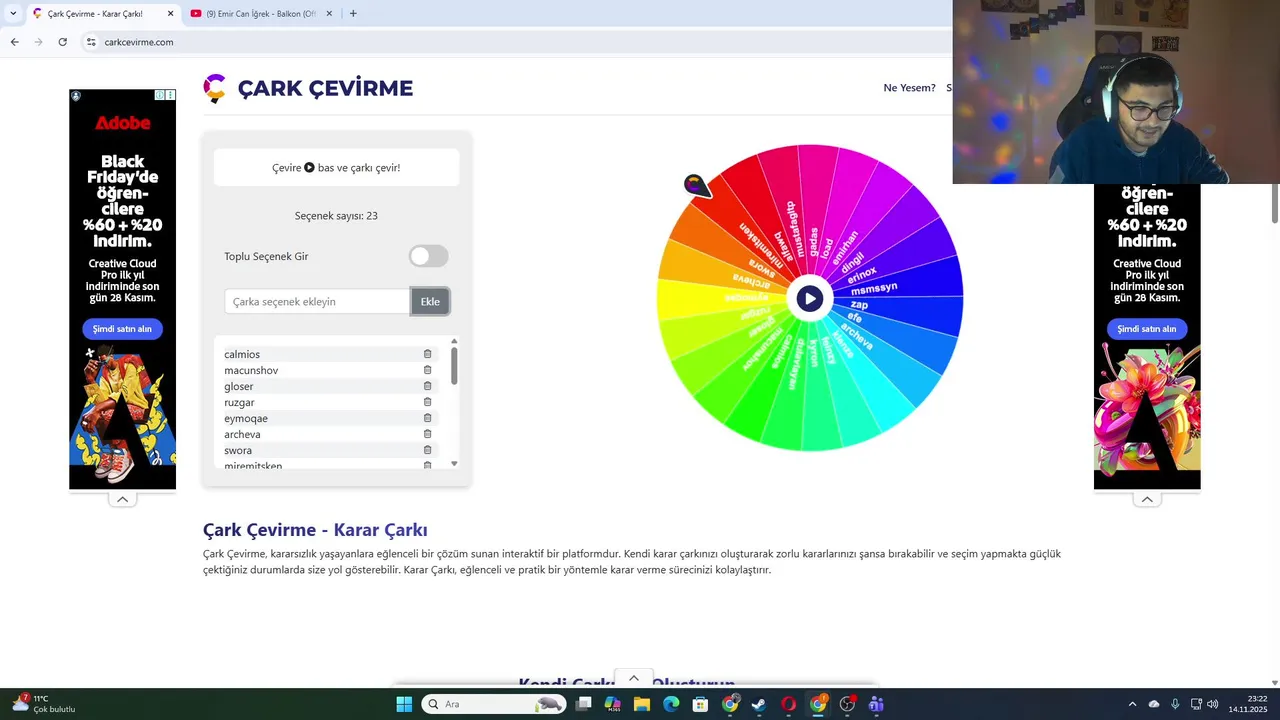This screenshot has height=720, width=1280.
Task: Show hidden system tray icons
Action: pyautogui.click(x=1132, y=704)
